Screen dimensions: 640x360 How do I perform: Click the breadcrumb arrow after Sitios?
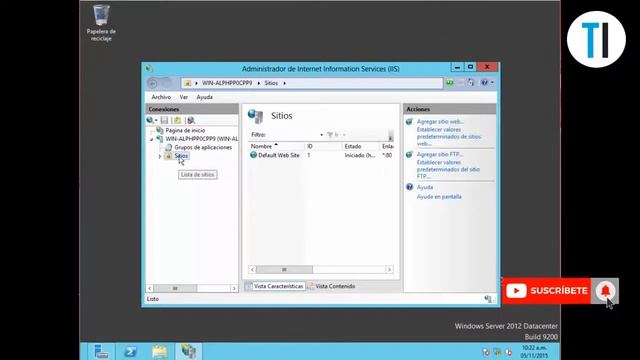click(x=284, y=83)
